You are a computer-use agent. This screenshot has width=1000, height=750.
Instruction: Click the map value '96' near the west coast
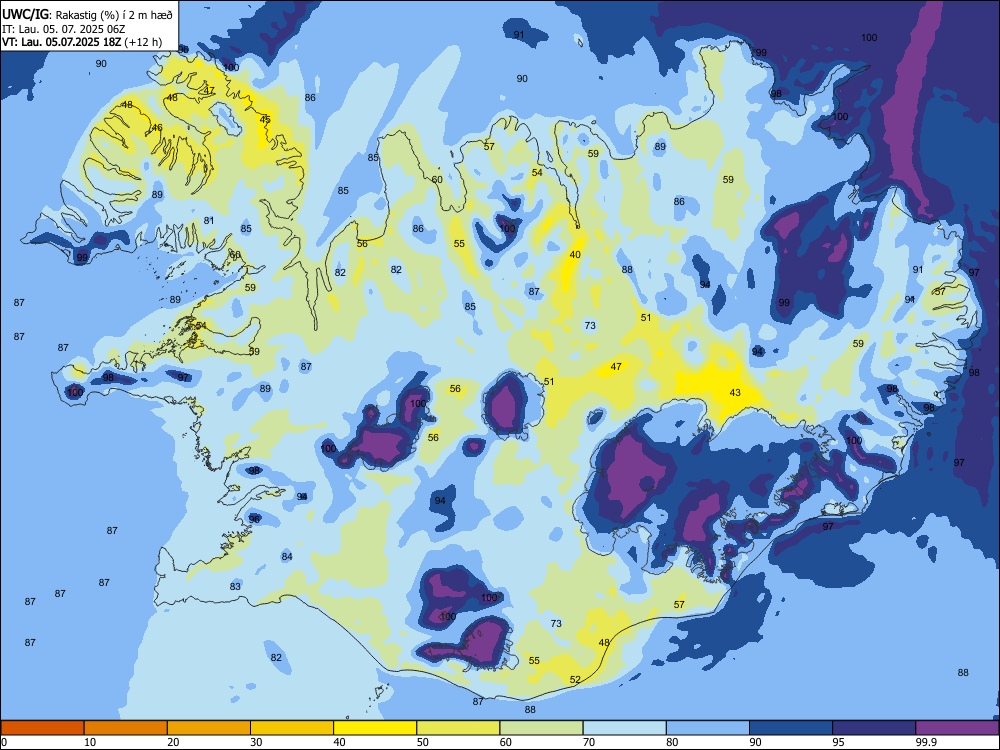click(254, 519)
